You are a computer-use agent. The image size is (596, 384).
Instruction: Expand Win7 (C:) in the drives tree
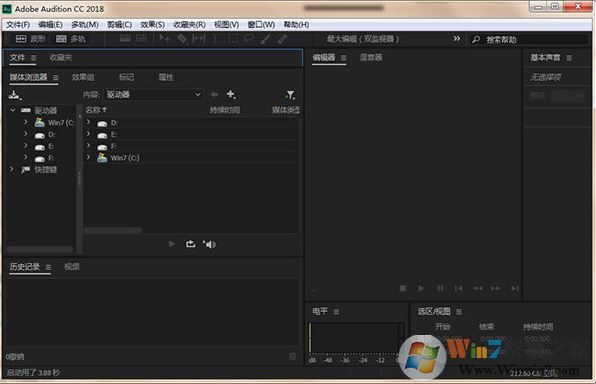25,122
